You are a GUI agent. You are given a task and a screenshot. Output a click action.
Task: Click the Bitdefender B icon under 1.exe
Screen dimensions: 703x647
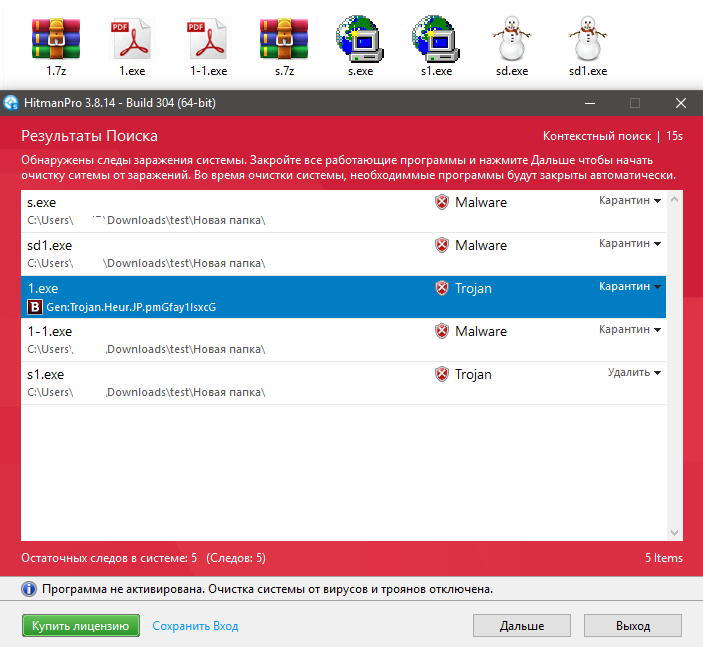(x=35, y=307)
